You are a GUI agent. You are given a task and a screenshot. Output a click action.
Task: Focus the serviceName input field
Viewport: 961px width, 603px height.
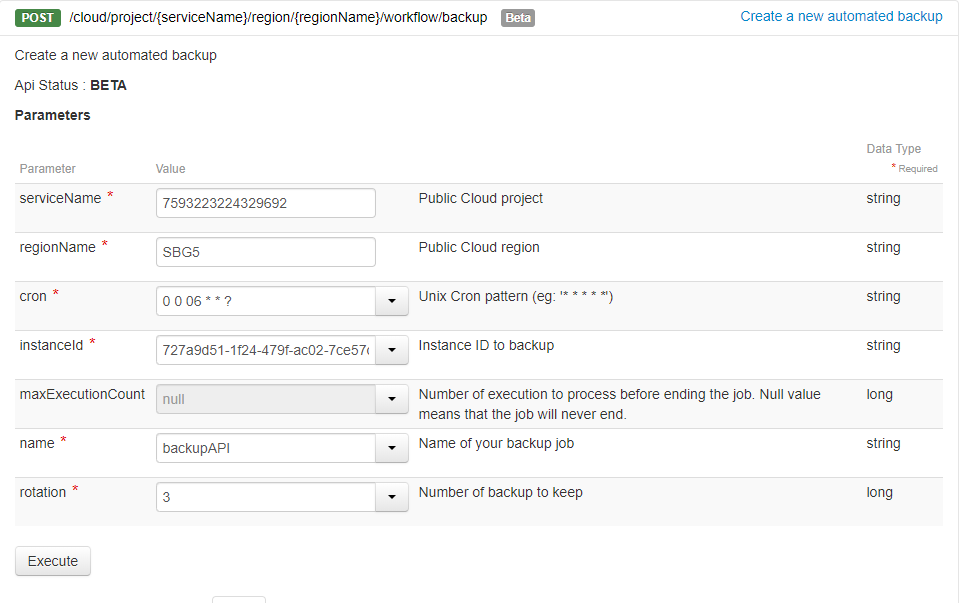point(265,203)
